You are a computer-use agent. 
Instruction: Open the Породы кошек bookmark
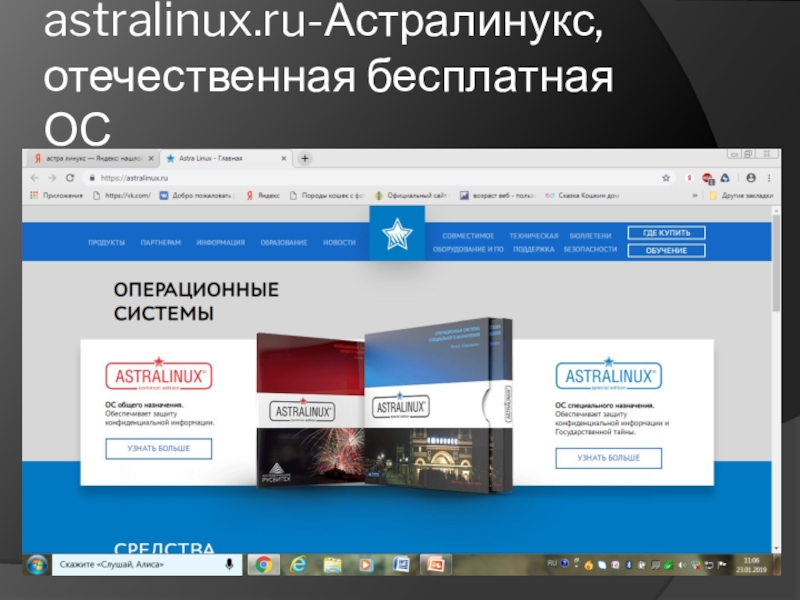[327, 195]
